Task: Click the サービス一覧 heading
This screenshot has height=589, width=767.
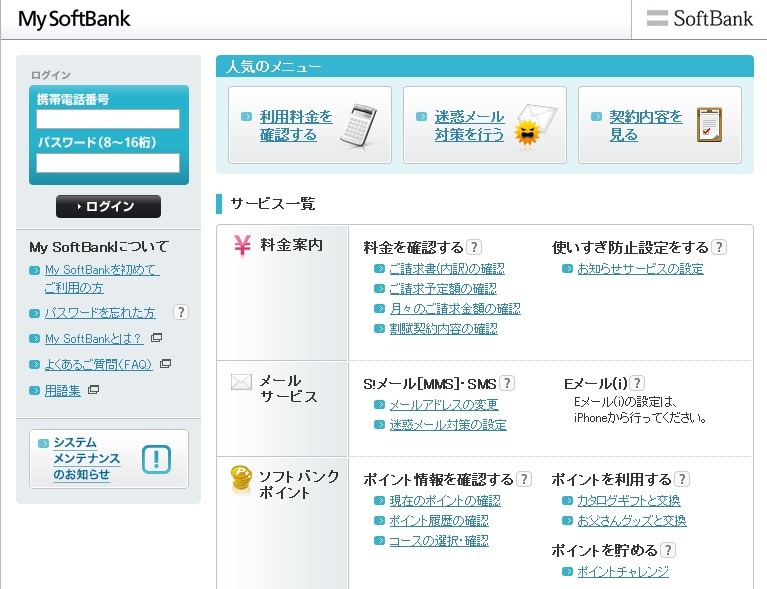Action: click(273, 204)
